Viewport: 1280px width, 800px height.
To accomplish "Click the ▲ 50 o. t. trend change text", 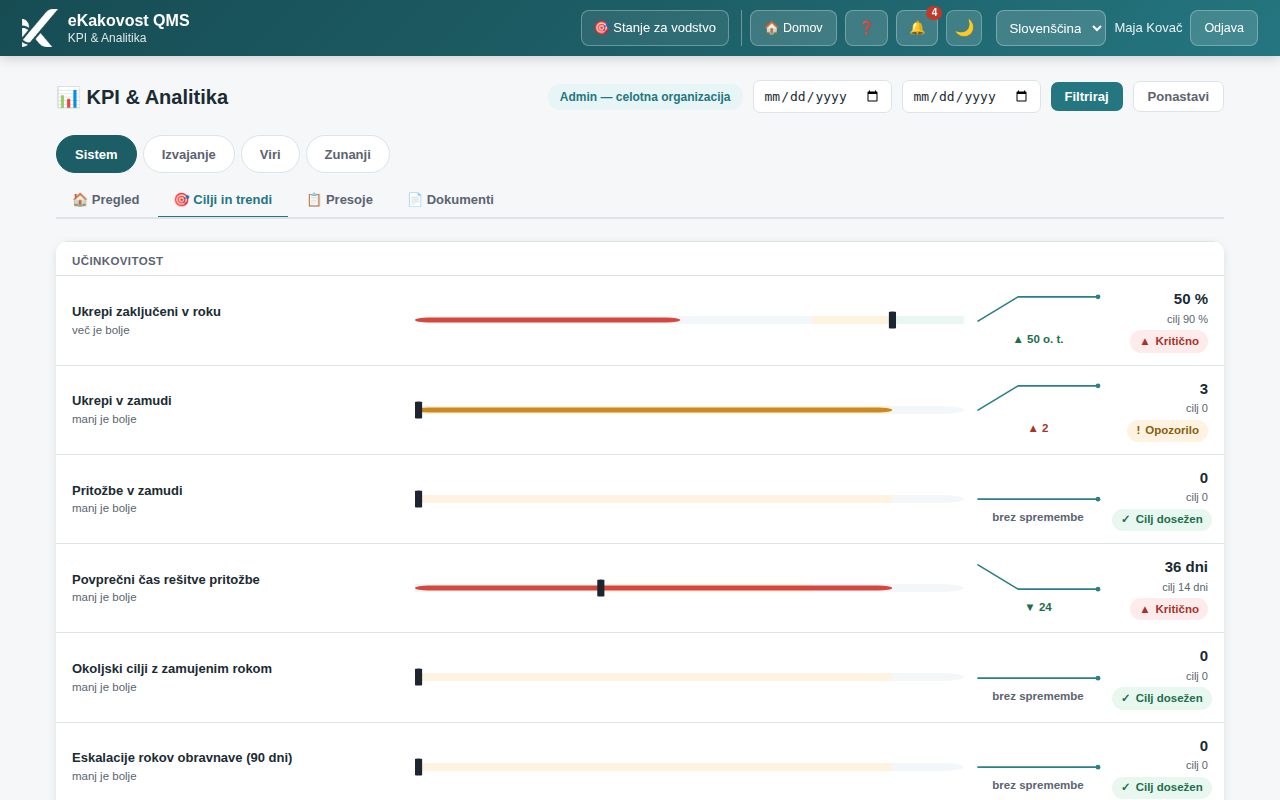I will (1038, 339).
